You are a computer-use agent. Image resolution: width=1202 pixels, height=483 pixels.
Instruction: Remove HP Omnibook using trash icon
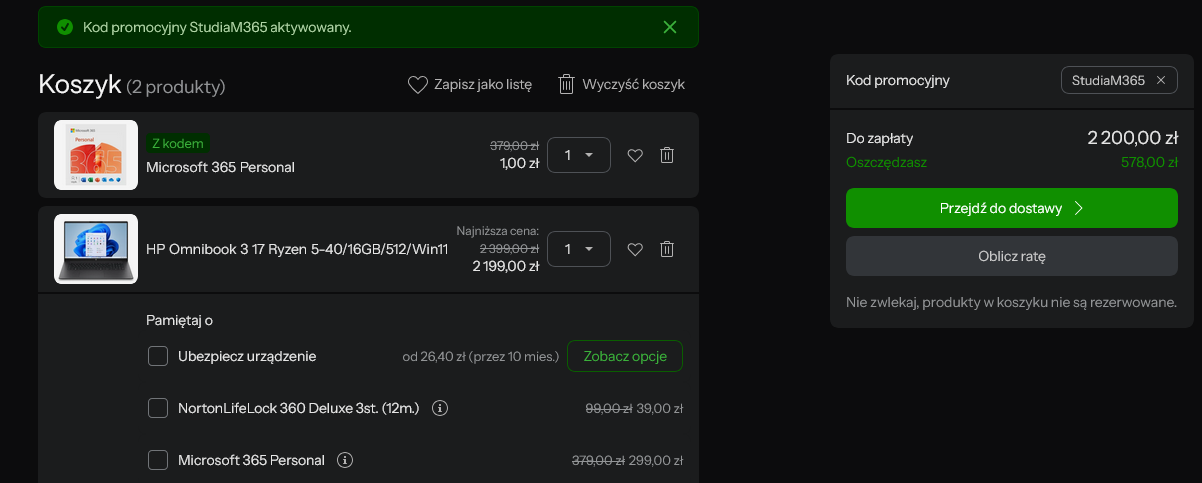click(667, 249)
